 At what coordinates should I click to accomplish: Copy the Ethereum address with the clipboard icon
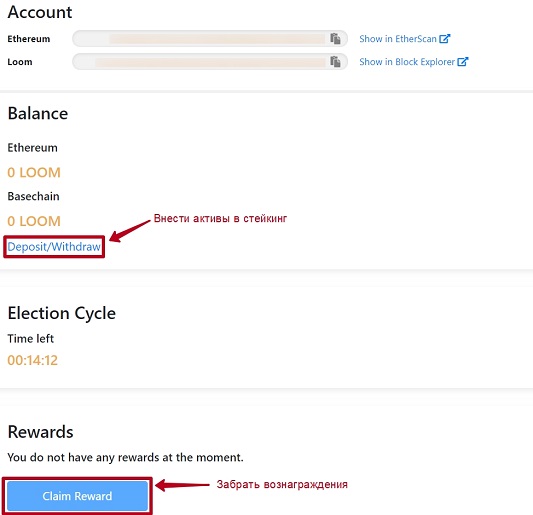335,39
